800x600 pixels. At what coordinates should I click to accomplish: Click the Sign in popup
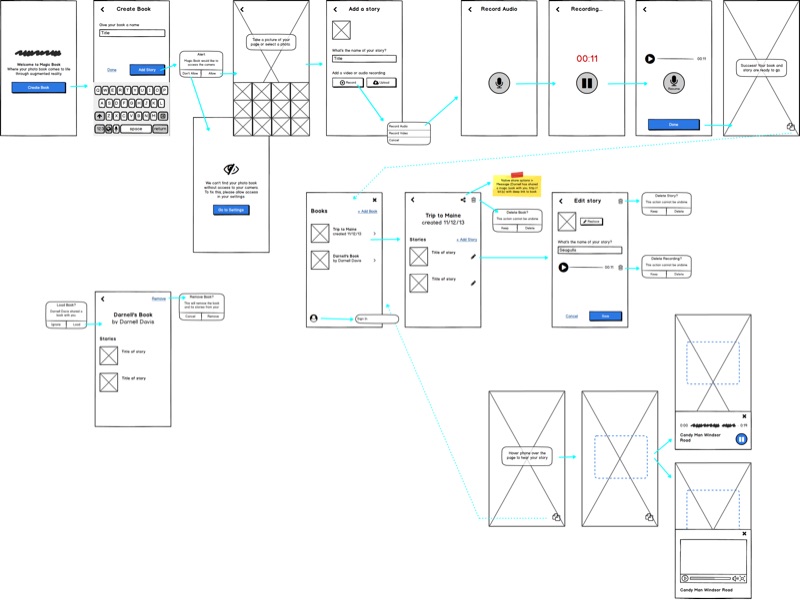[x=377, y=319]
